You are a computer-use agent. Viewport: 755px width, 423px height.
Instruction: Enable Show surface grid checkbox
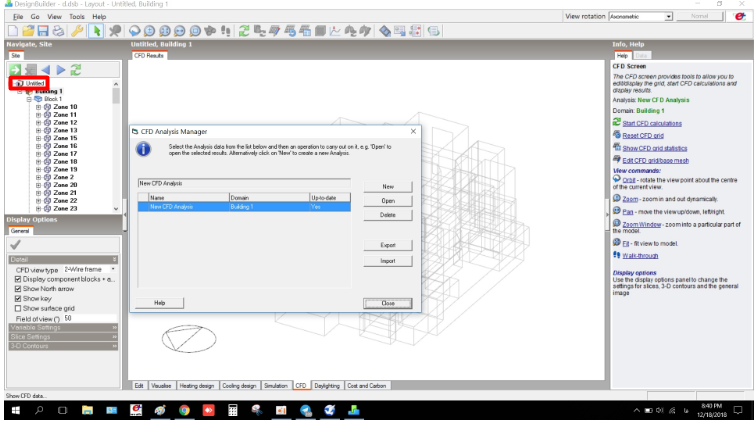coord(18,308)
